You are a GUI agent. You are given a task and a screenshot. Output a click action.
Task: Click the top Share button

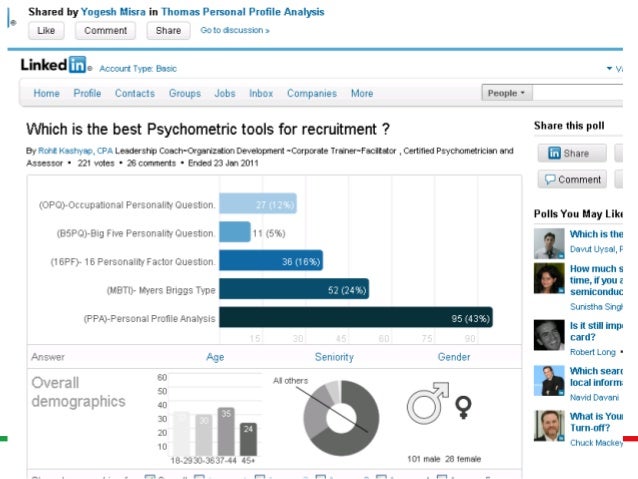click(x=168, y=31)
